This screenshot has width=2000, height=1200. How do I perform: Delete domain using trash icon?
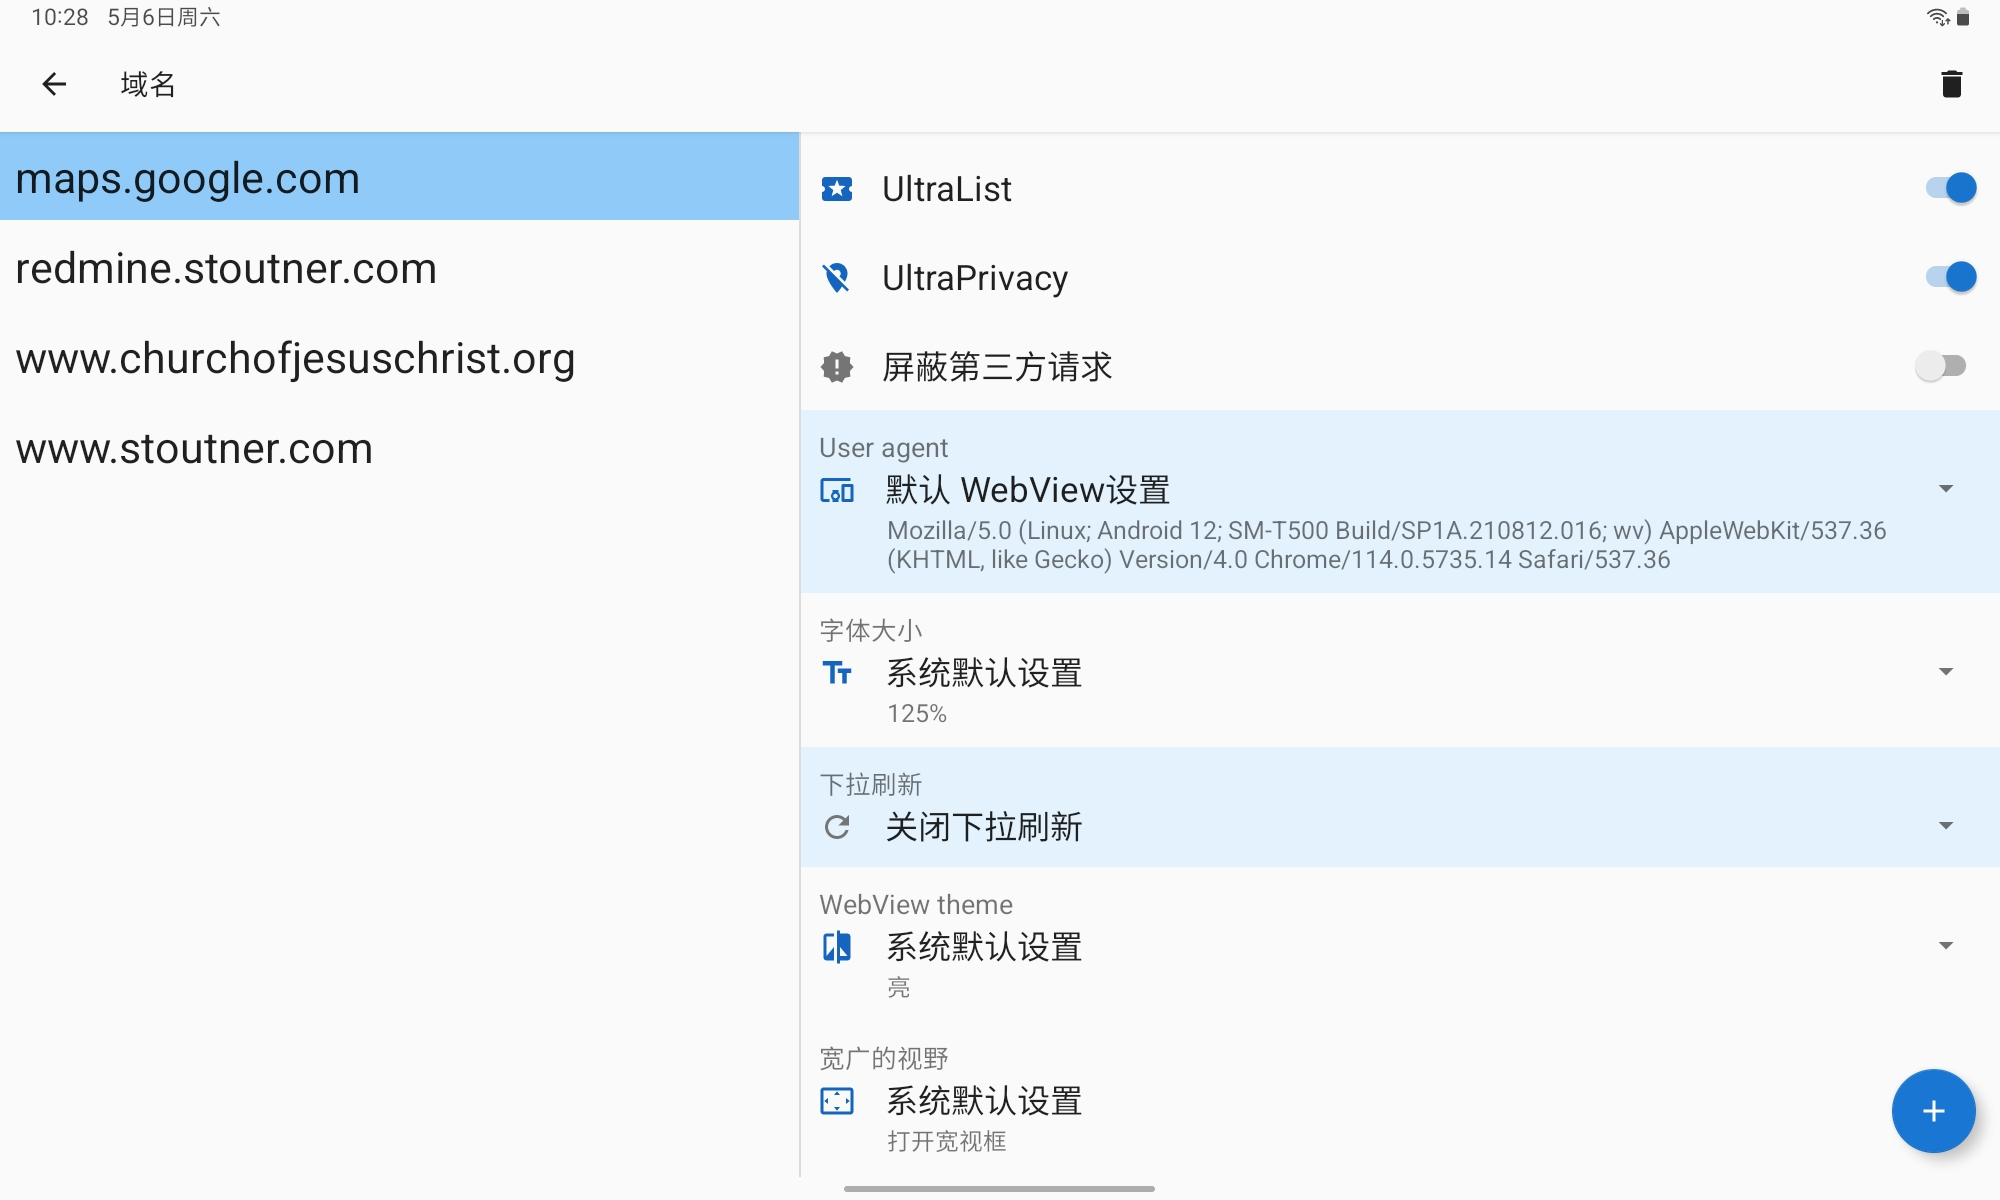(1951, 85)
